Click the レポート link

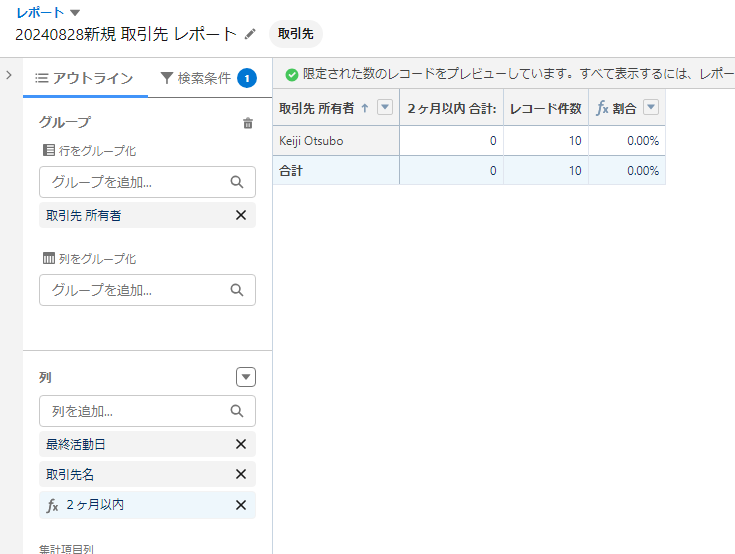click(x=40, y=13)
